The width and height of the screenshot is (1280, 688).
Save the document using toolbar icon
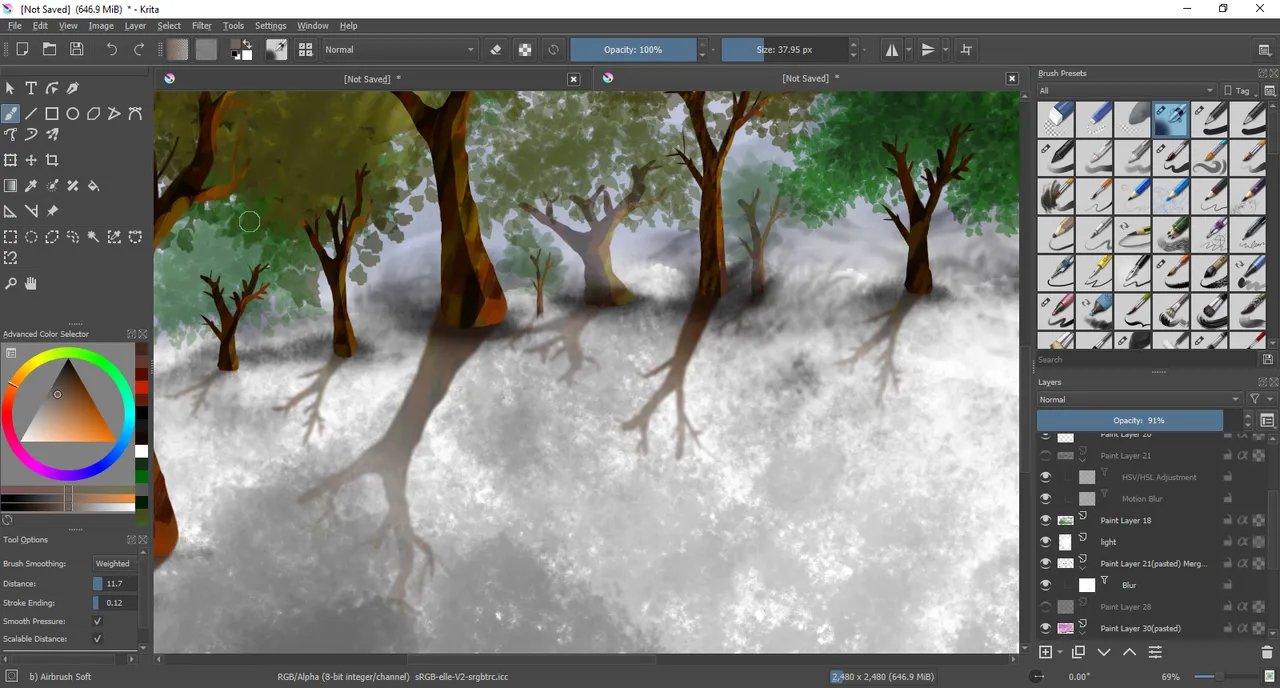(76, 49)
